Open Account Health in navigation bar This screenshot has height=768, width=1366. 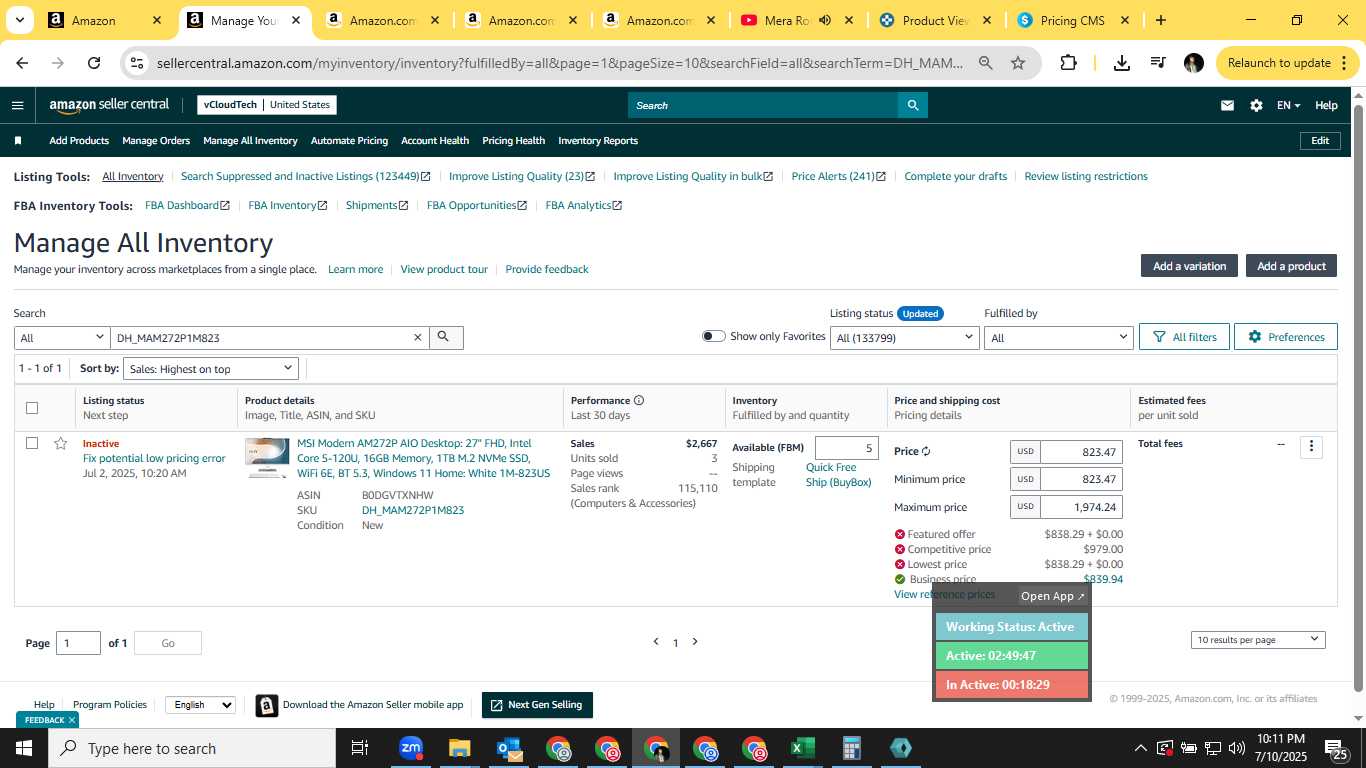[435, 141]
